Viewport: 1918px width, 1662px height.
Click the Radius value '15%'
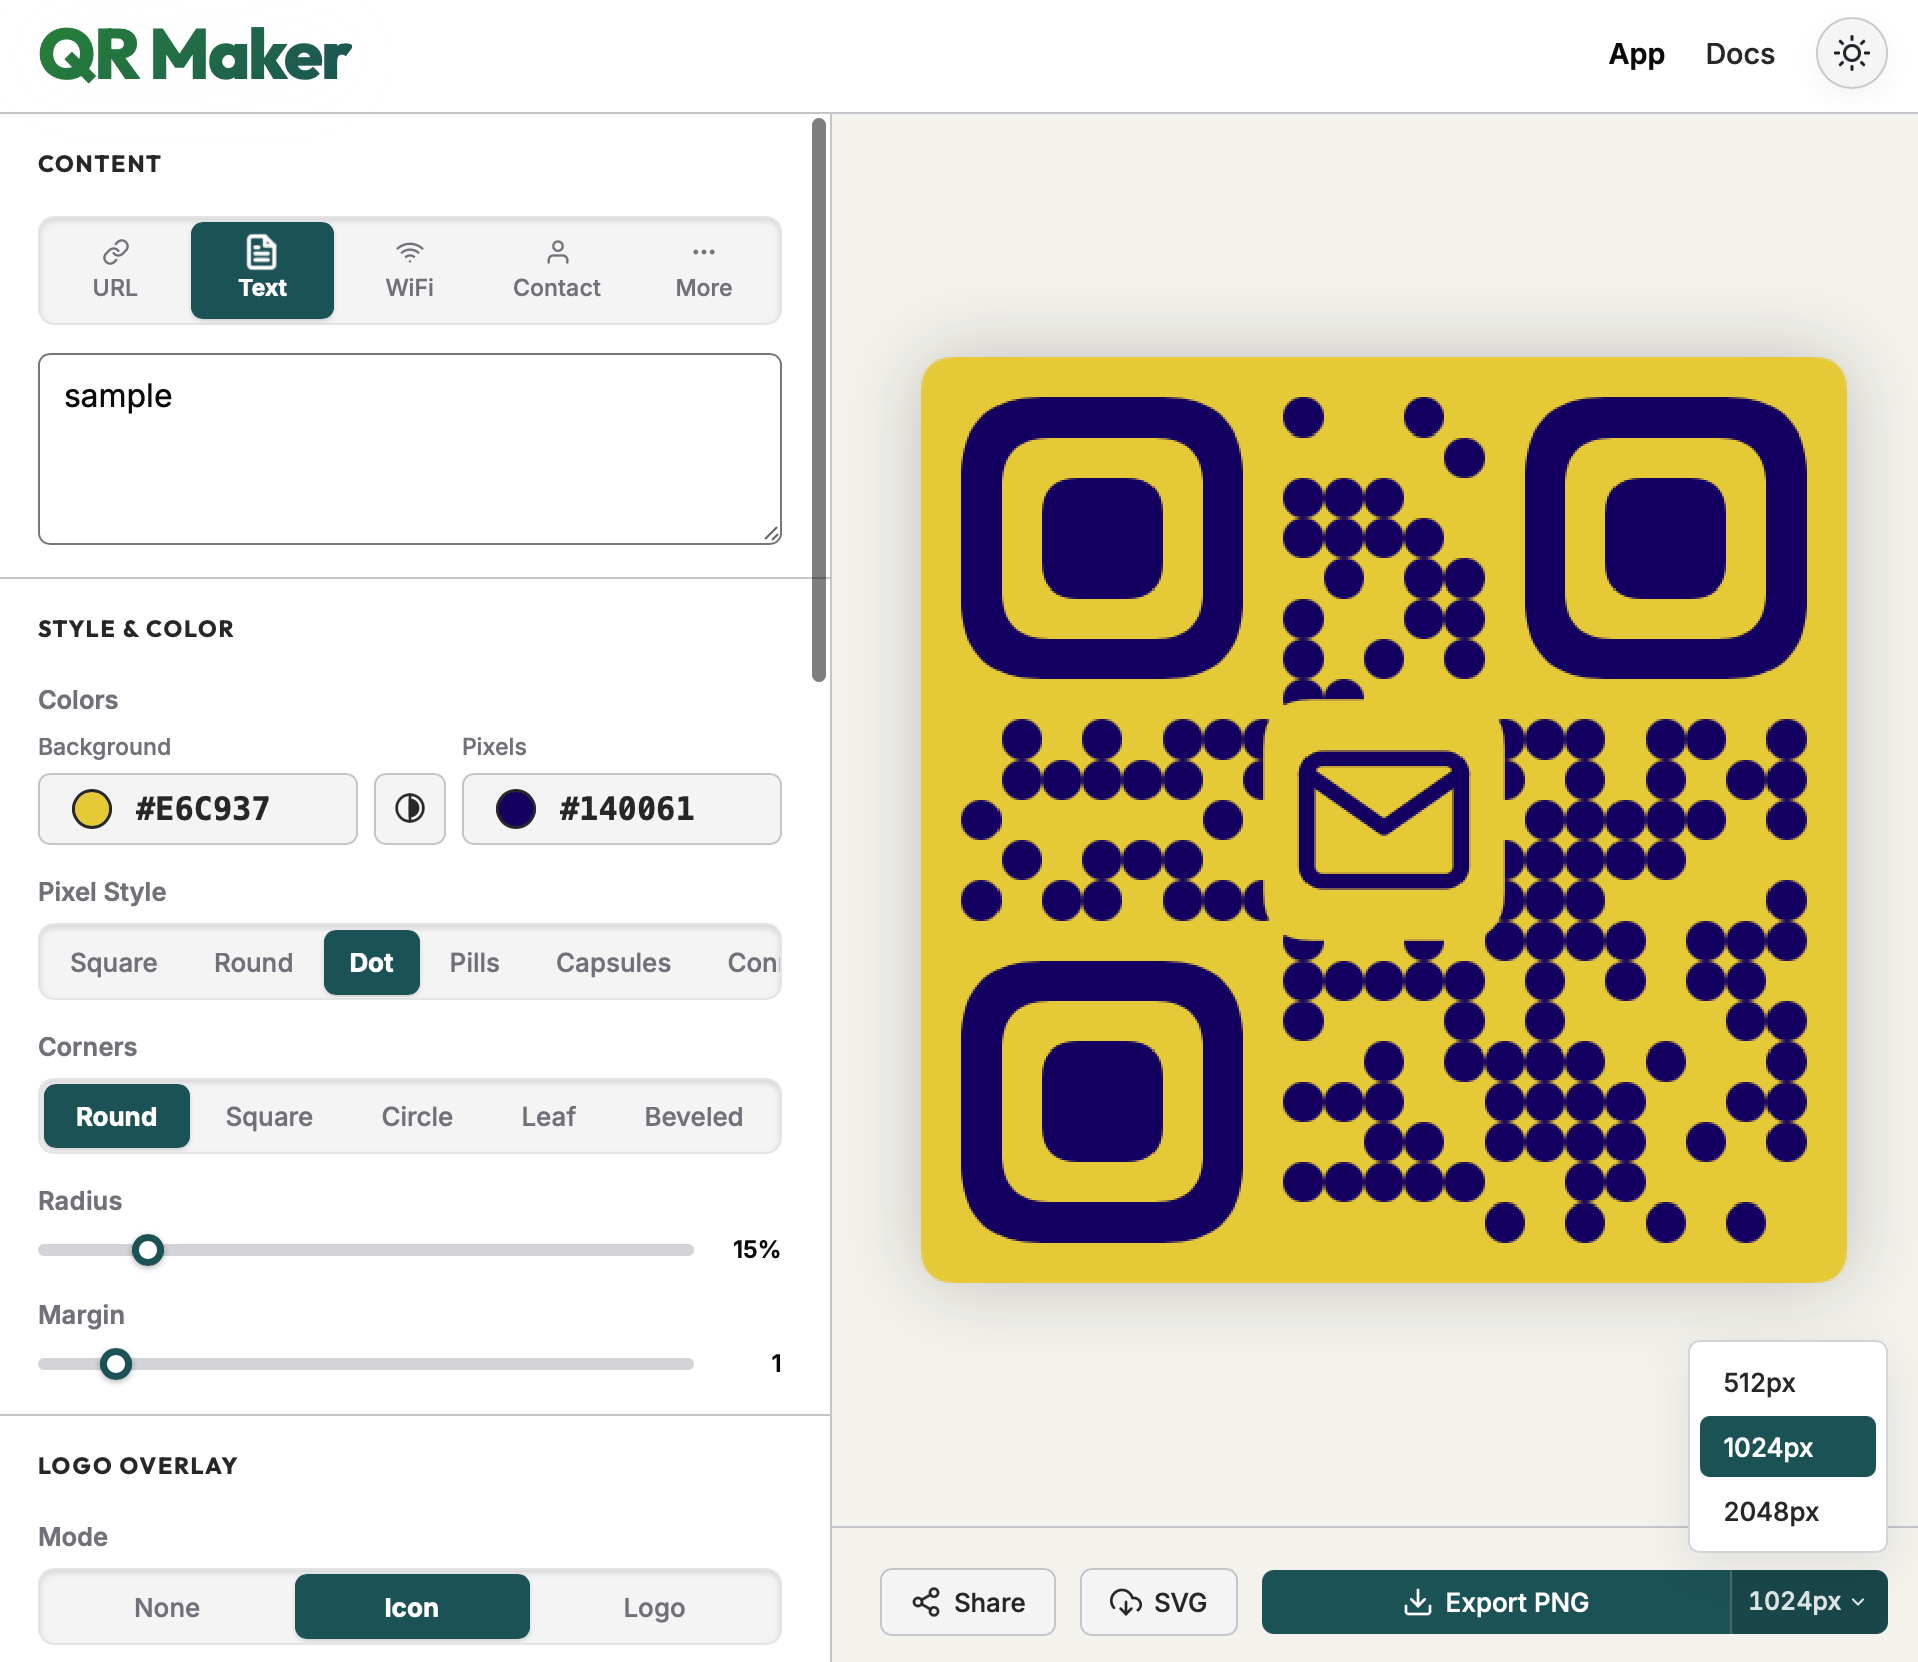[x=756, y=1250]
